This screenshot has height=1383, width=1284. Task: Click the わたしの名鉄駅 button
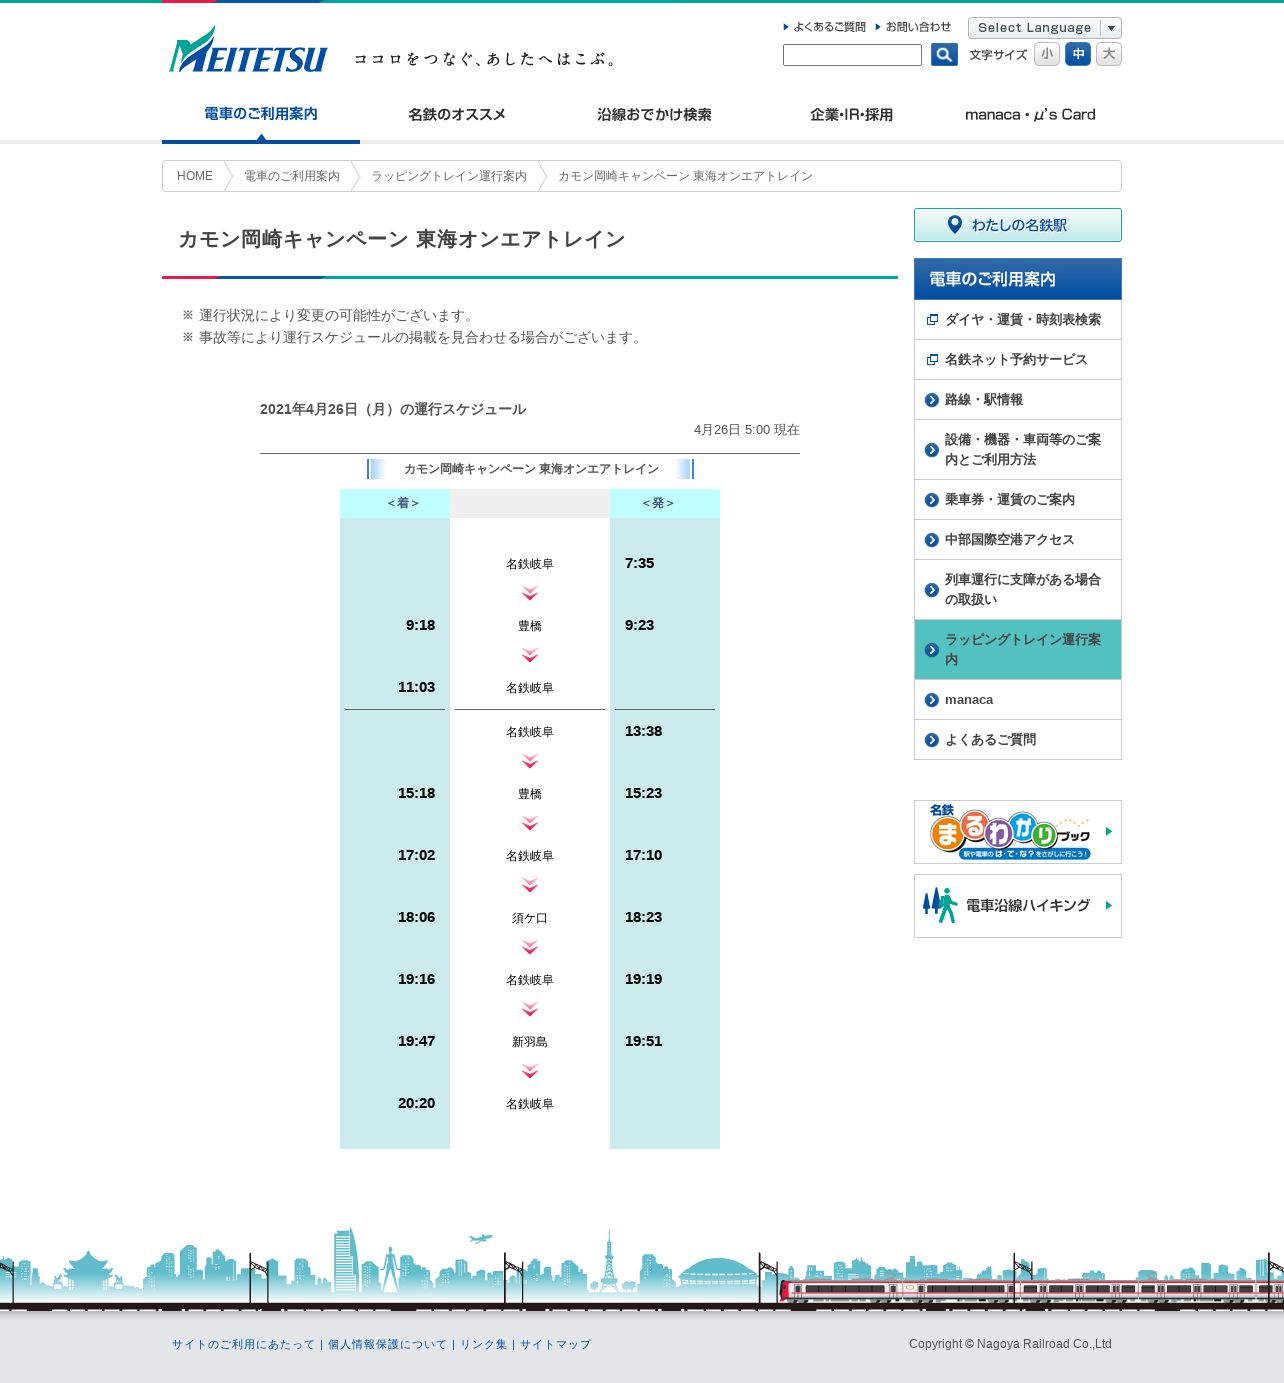click(1018, 225)
